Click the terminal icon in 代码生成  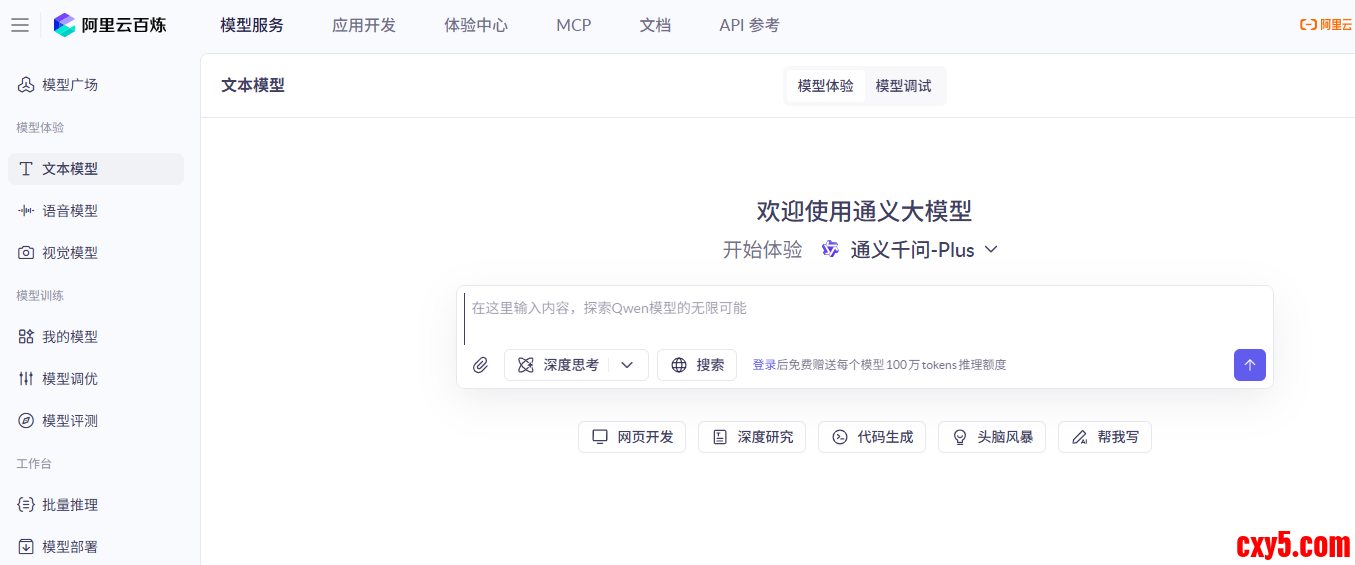point(840,437)
